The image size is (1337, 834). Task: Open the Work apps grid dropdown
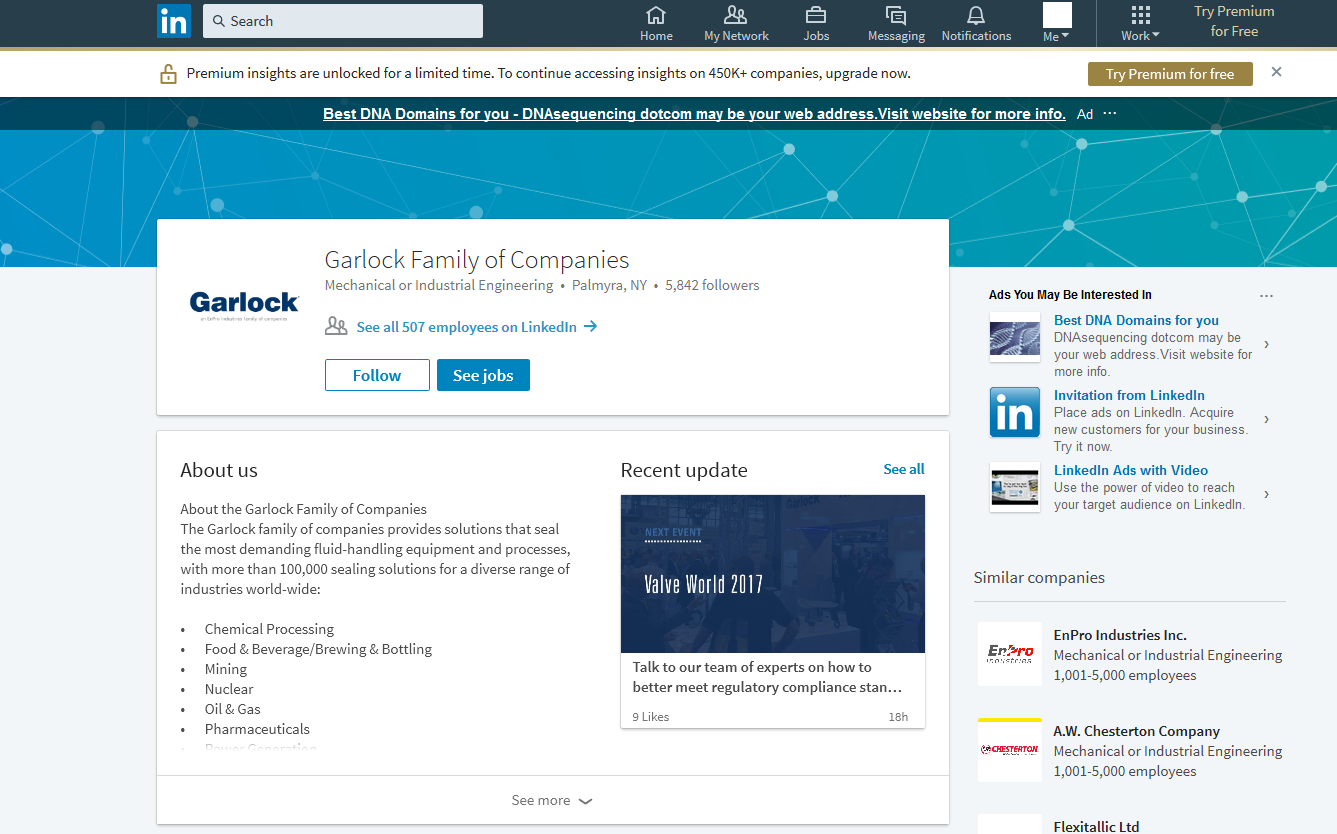pyautogui.click(x=1140, y=23)
